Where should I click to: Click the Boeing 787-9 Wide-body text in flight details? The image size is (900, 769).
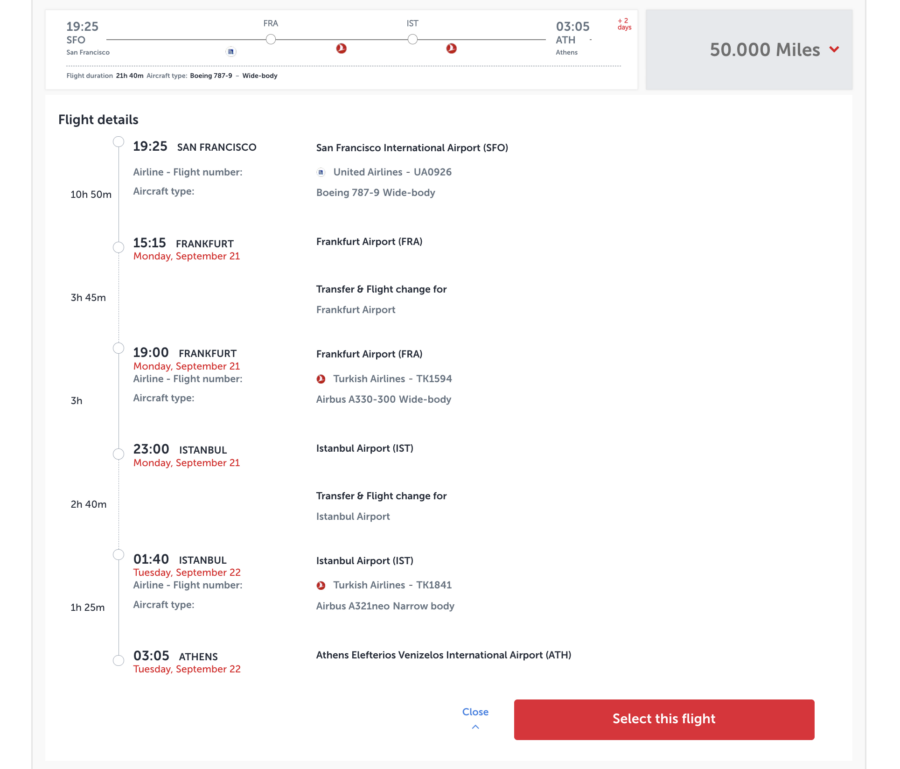click(375, 193)
